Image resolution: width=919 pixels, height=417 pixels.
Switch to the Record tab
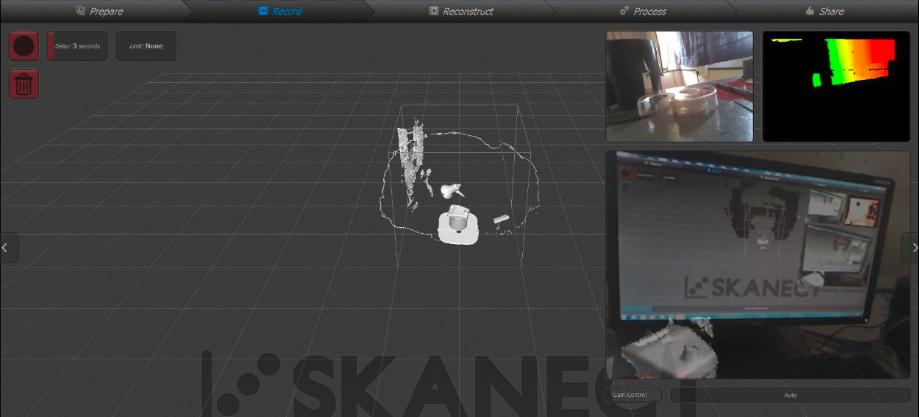tap(280, 11)
